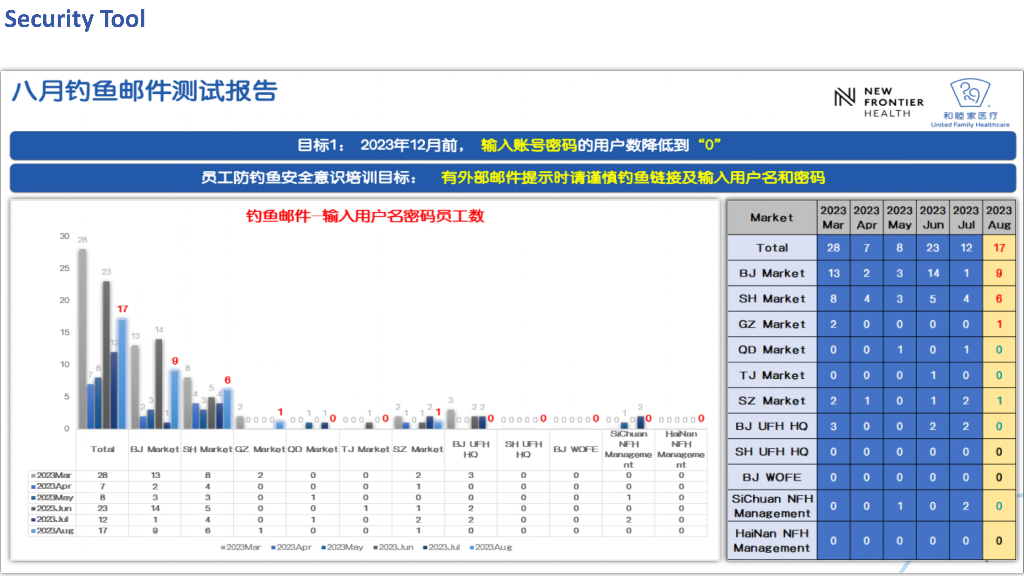Click the GZ Market row label in the summary table
The width and height of the screenshot is (1024, 576).
click(772, 324)
